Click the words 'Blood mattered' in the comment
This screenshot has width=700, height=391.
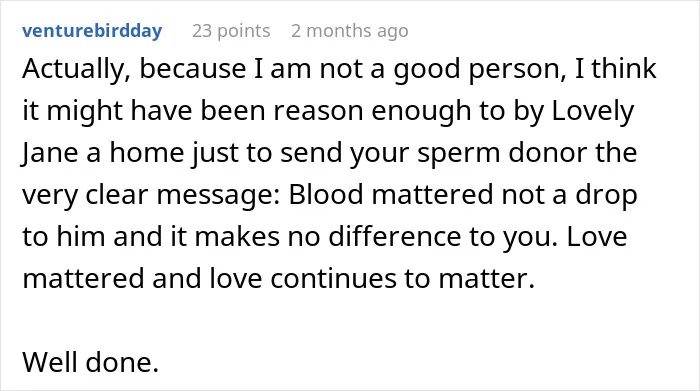point(391,195)
